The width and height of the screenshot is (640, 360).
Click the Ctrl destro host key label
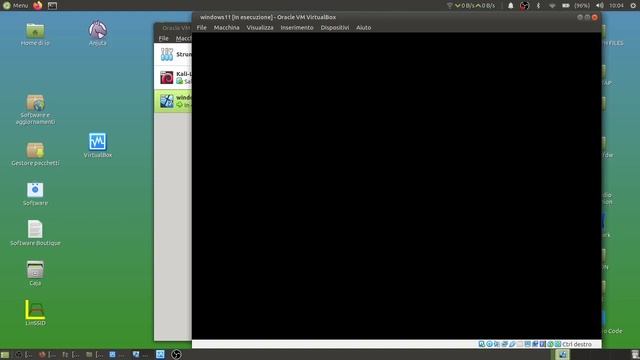(x=577, y=344)
